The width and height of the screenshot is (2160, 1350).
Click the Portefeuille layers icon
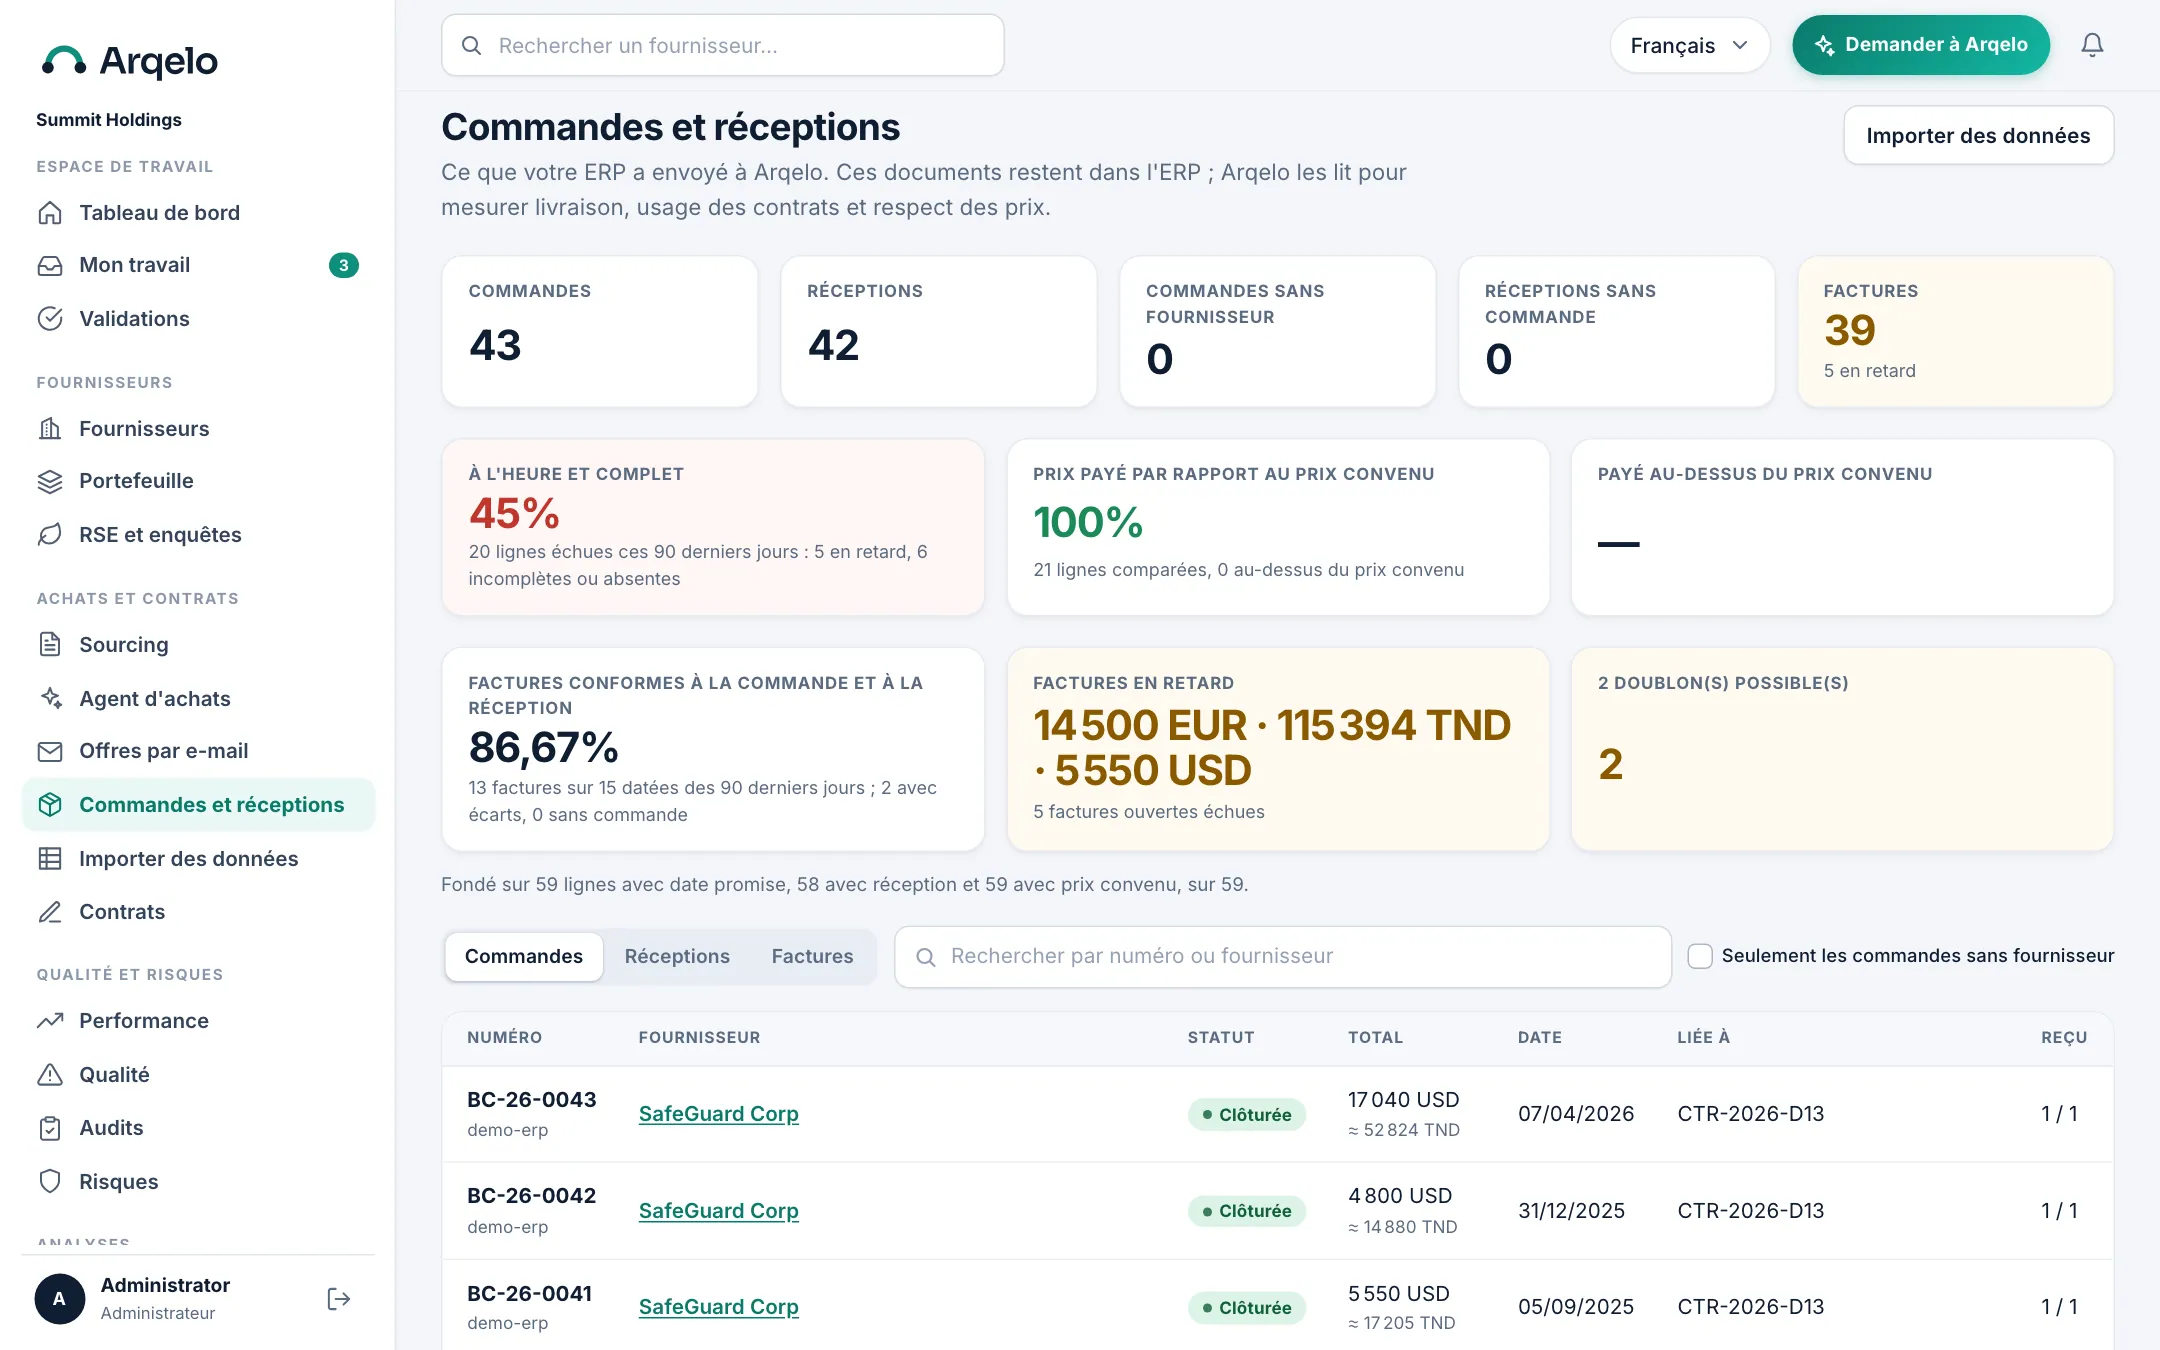[x=50, y=481]
